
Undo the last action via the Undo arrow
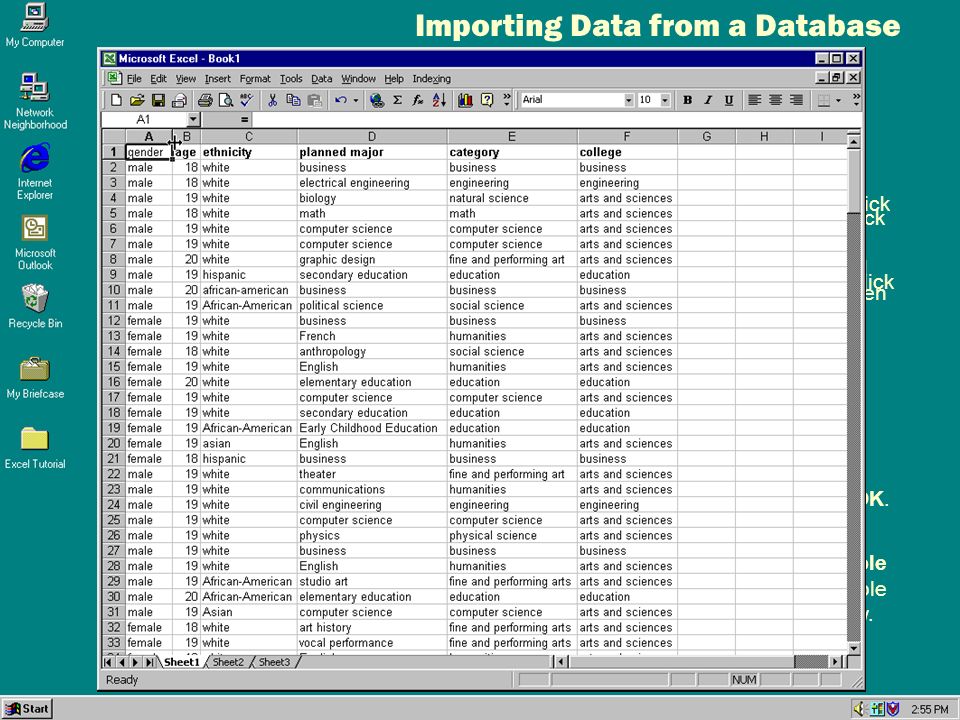click(x=341, y=100)
